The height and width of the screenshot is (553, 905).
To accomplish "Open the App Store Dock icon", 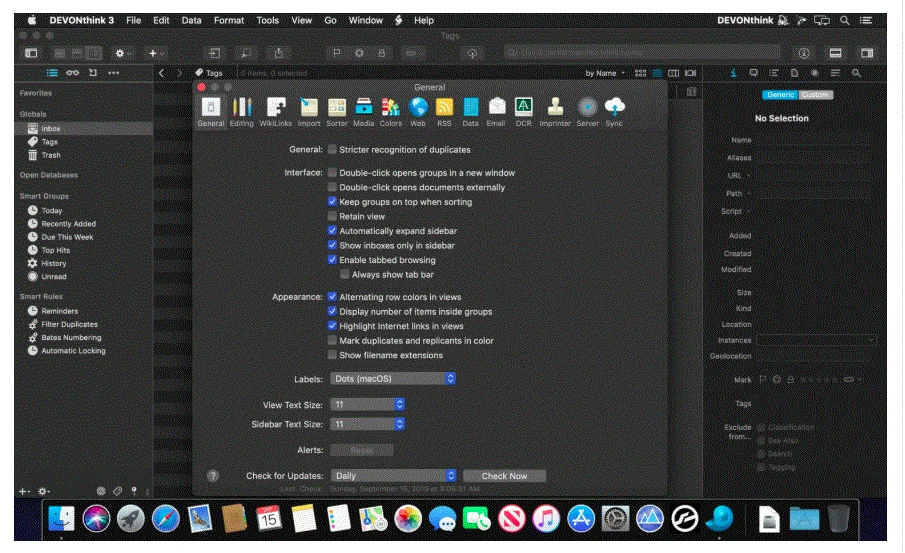I will [x=581, y=518].
